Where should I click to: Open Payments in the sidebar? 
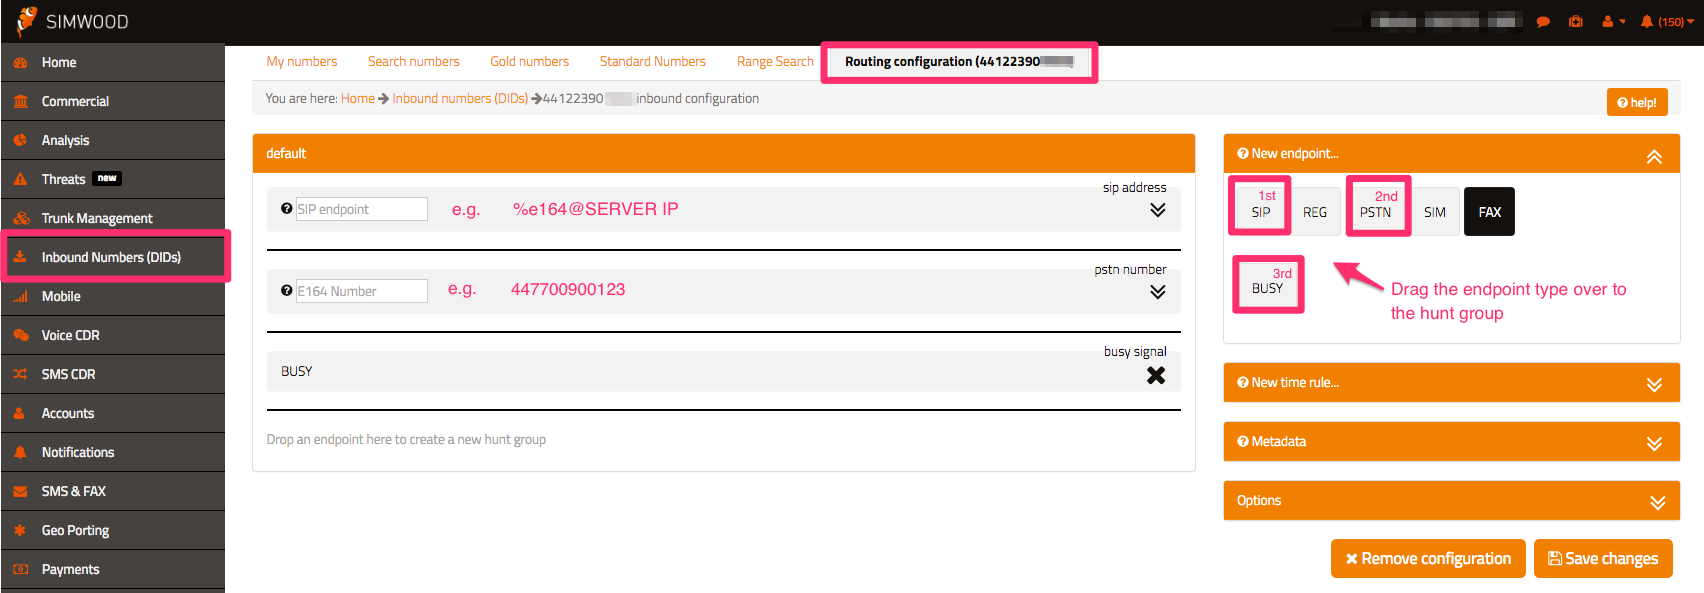coord(112,569)
